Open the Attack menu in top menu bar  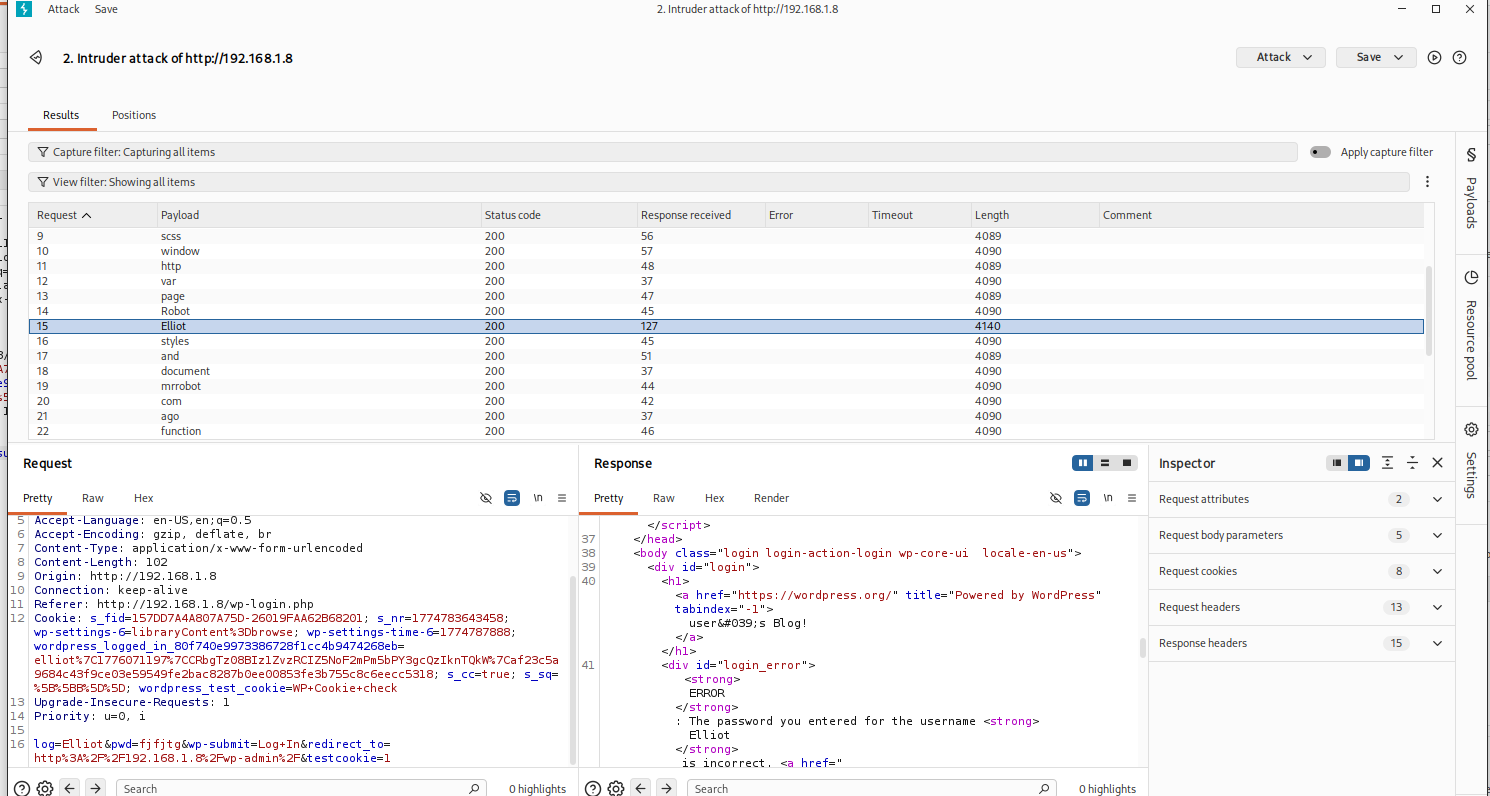click(x=63, y=9)
